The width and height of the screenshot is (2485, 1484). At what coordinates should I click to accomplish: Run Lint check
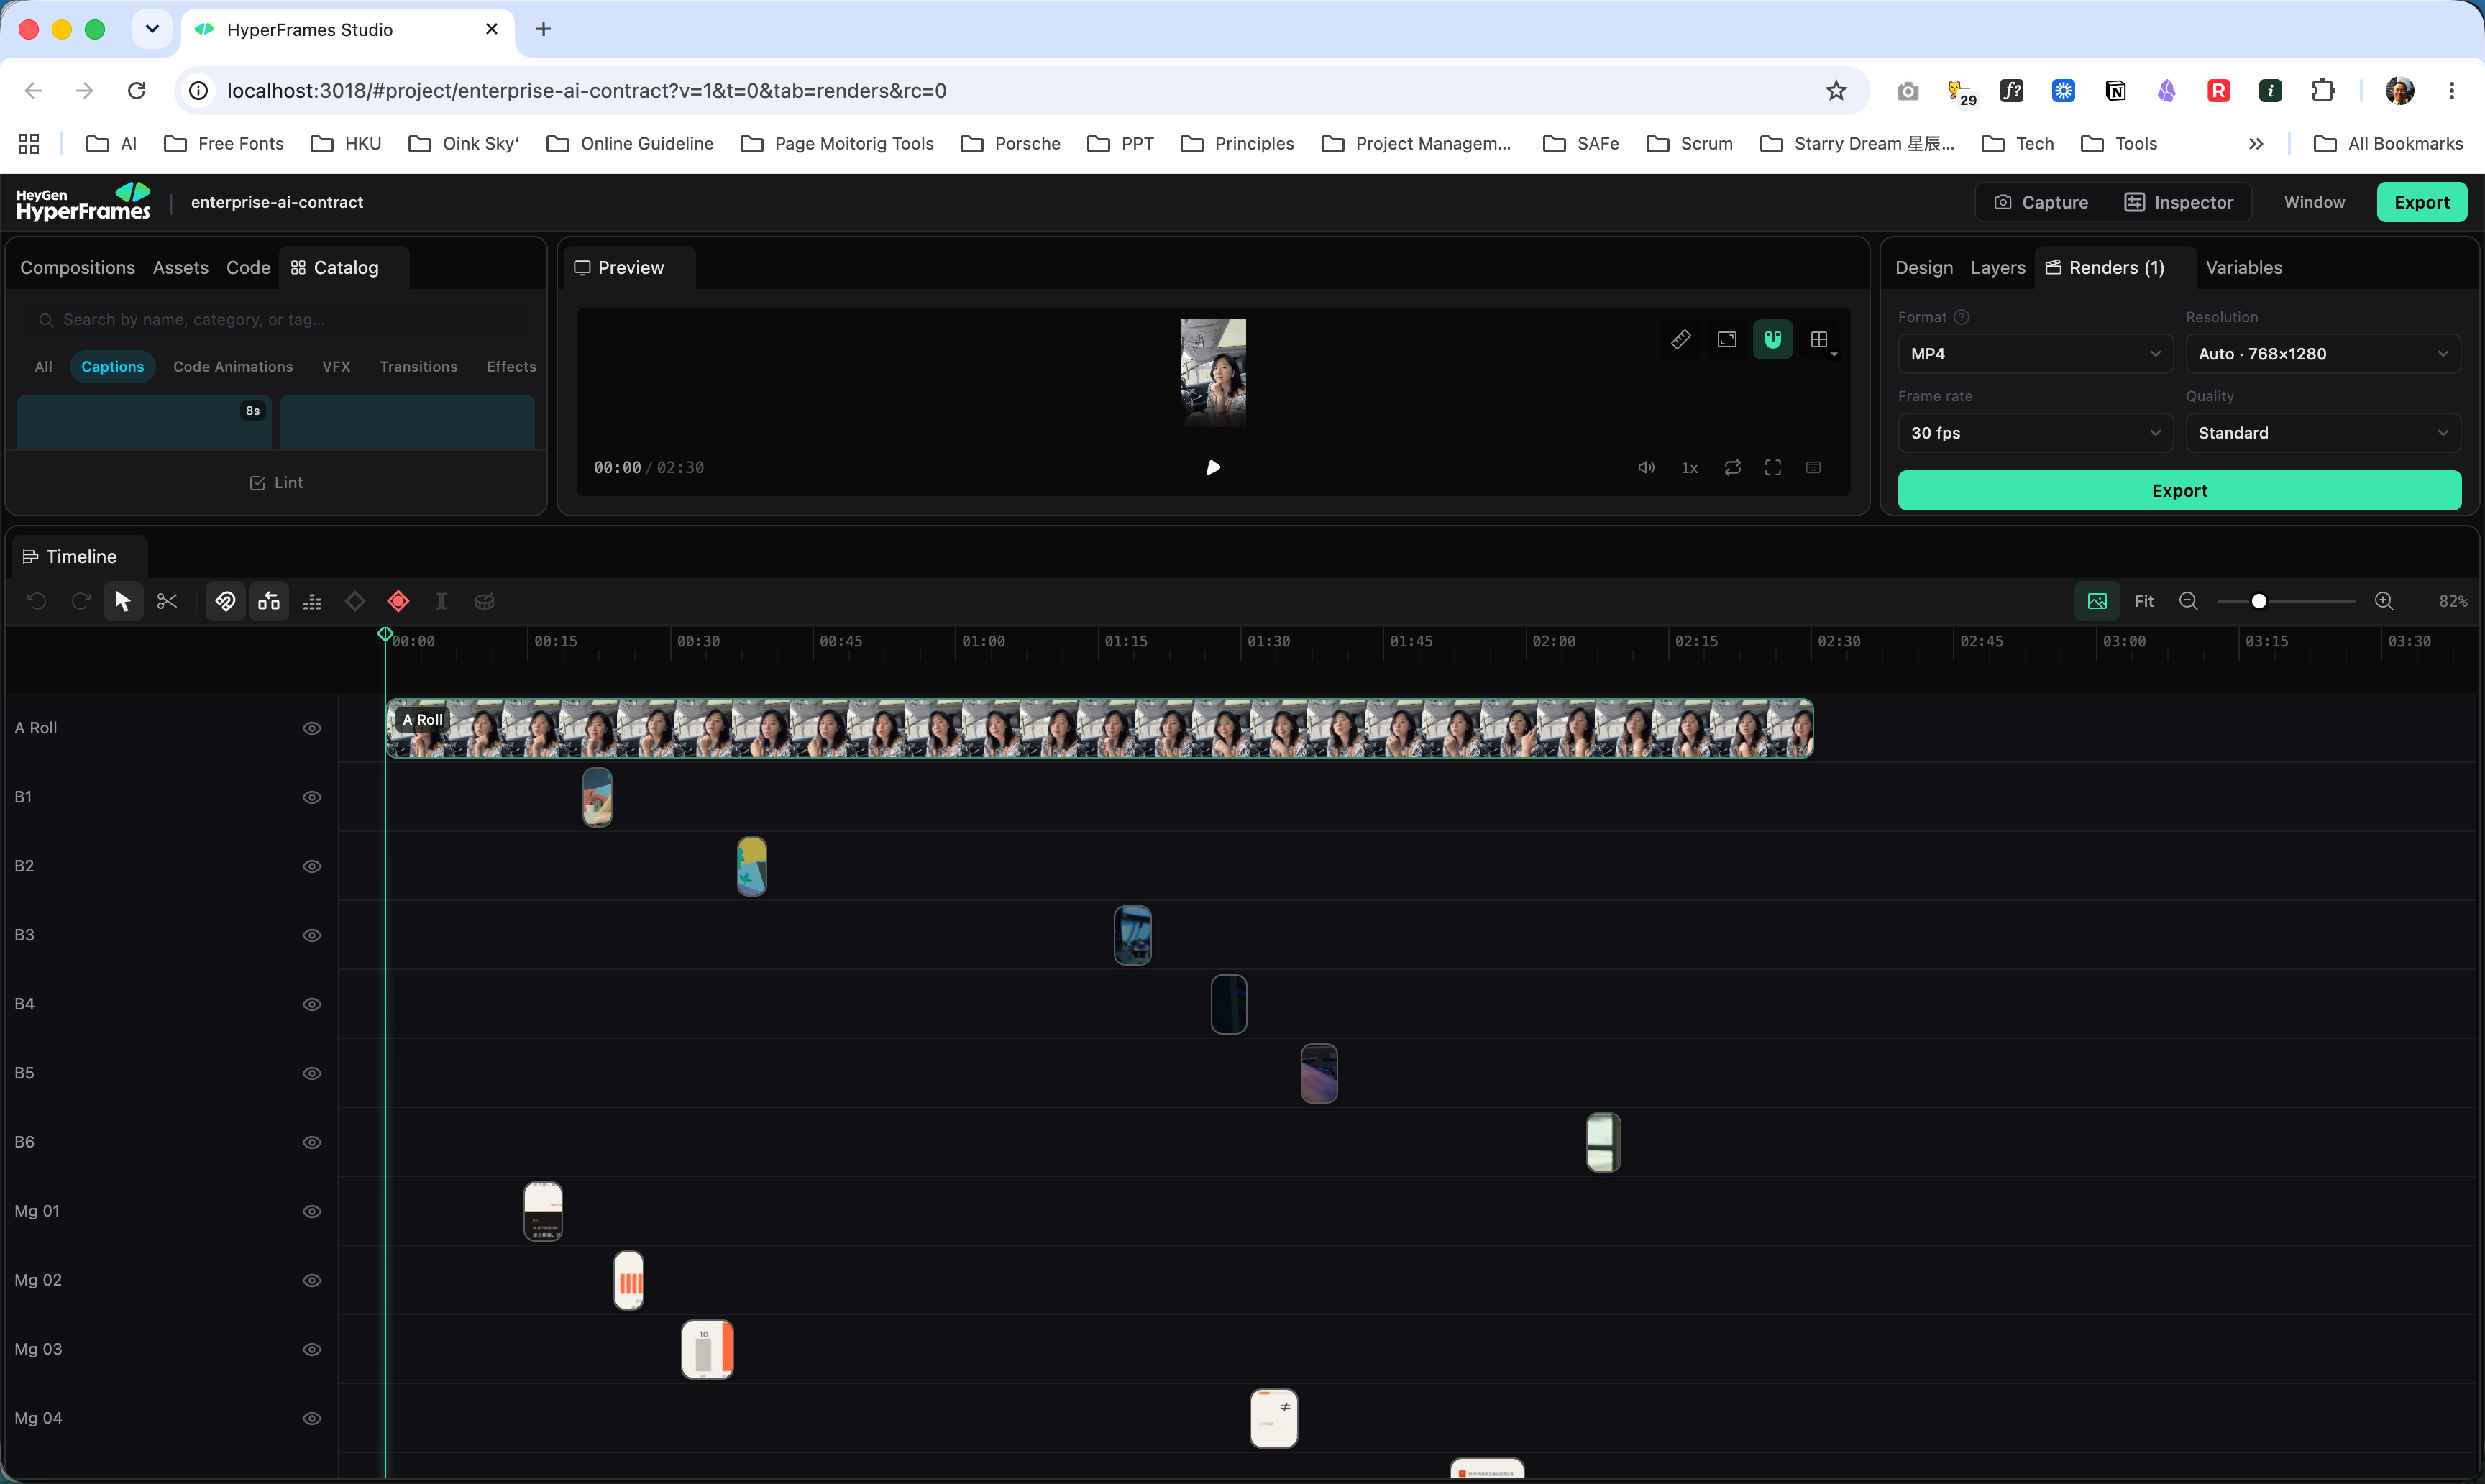[276, 482]
